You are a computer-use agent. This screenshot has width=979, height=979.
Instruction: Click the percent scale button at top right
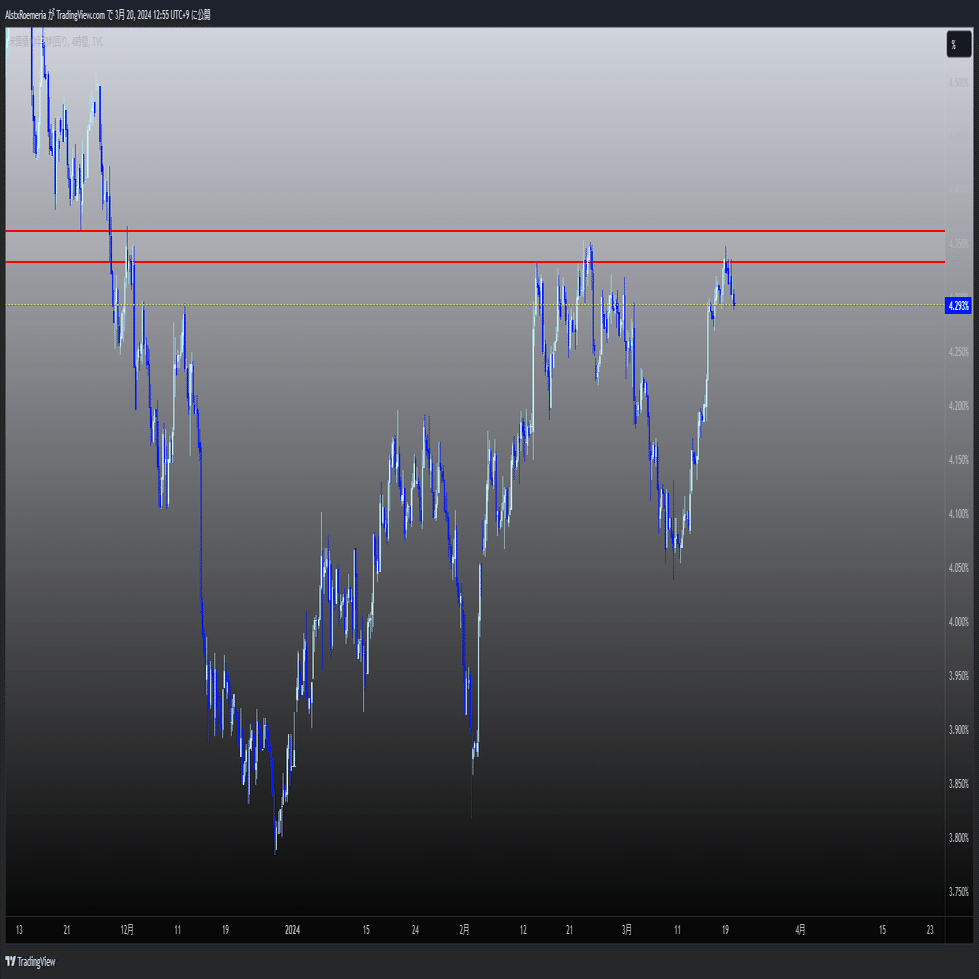(x=958, y=44)
